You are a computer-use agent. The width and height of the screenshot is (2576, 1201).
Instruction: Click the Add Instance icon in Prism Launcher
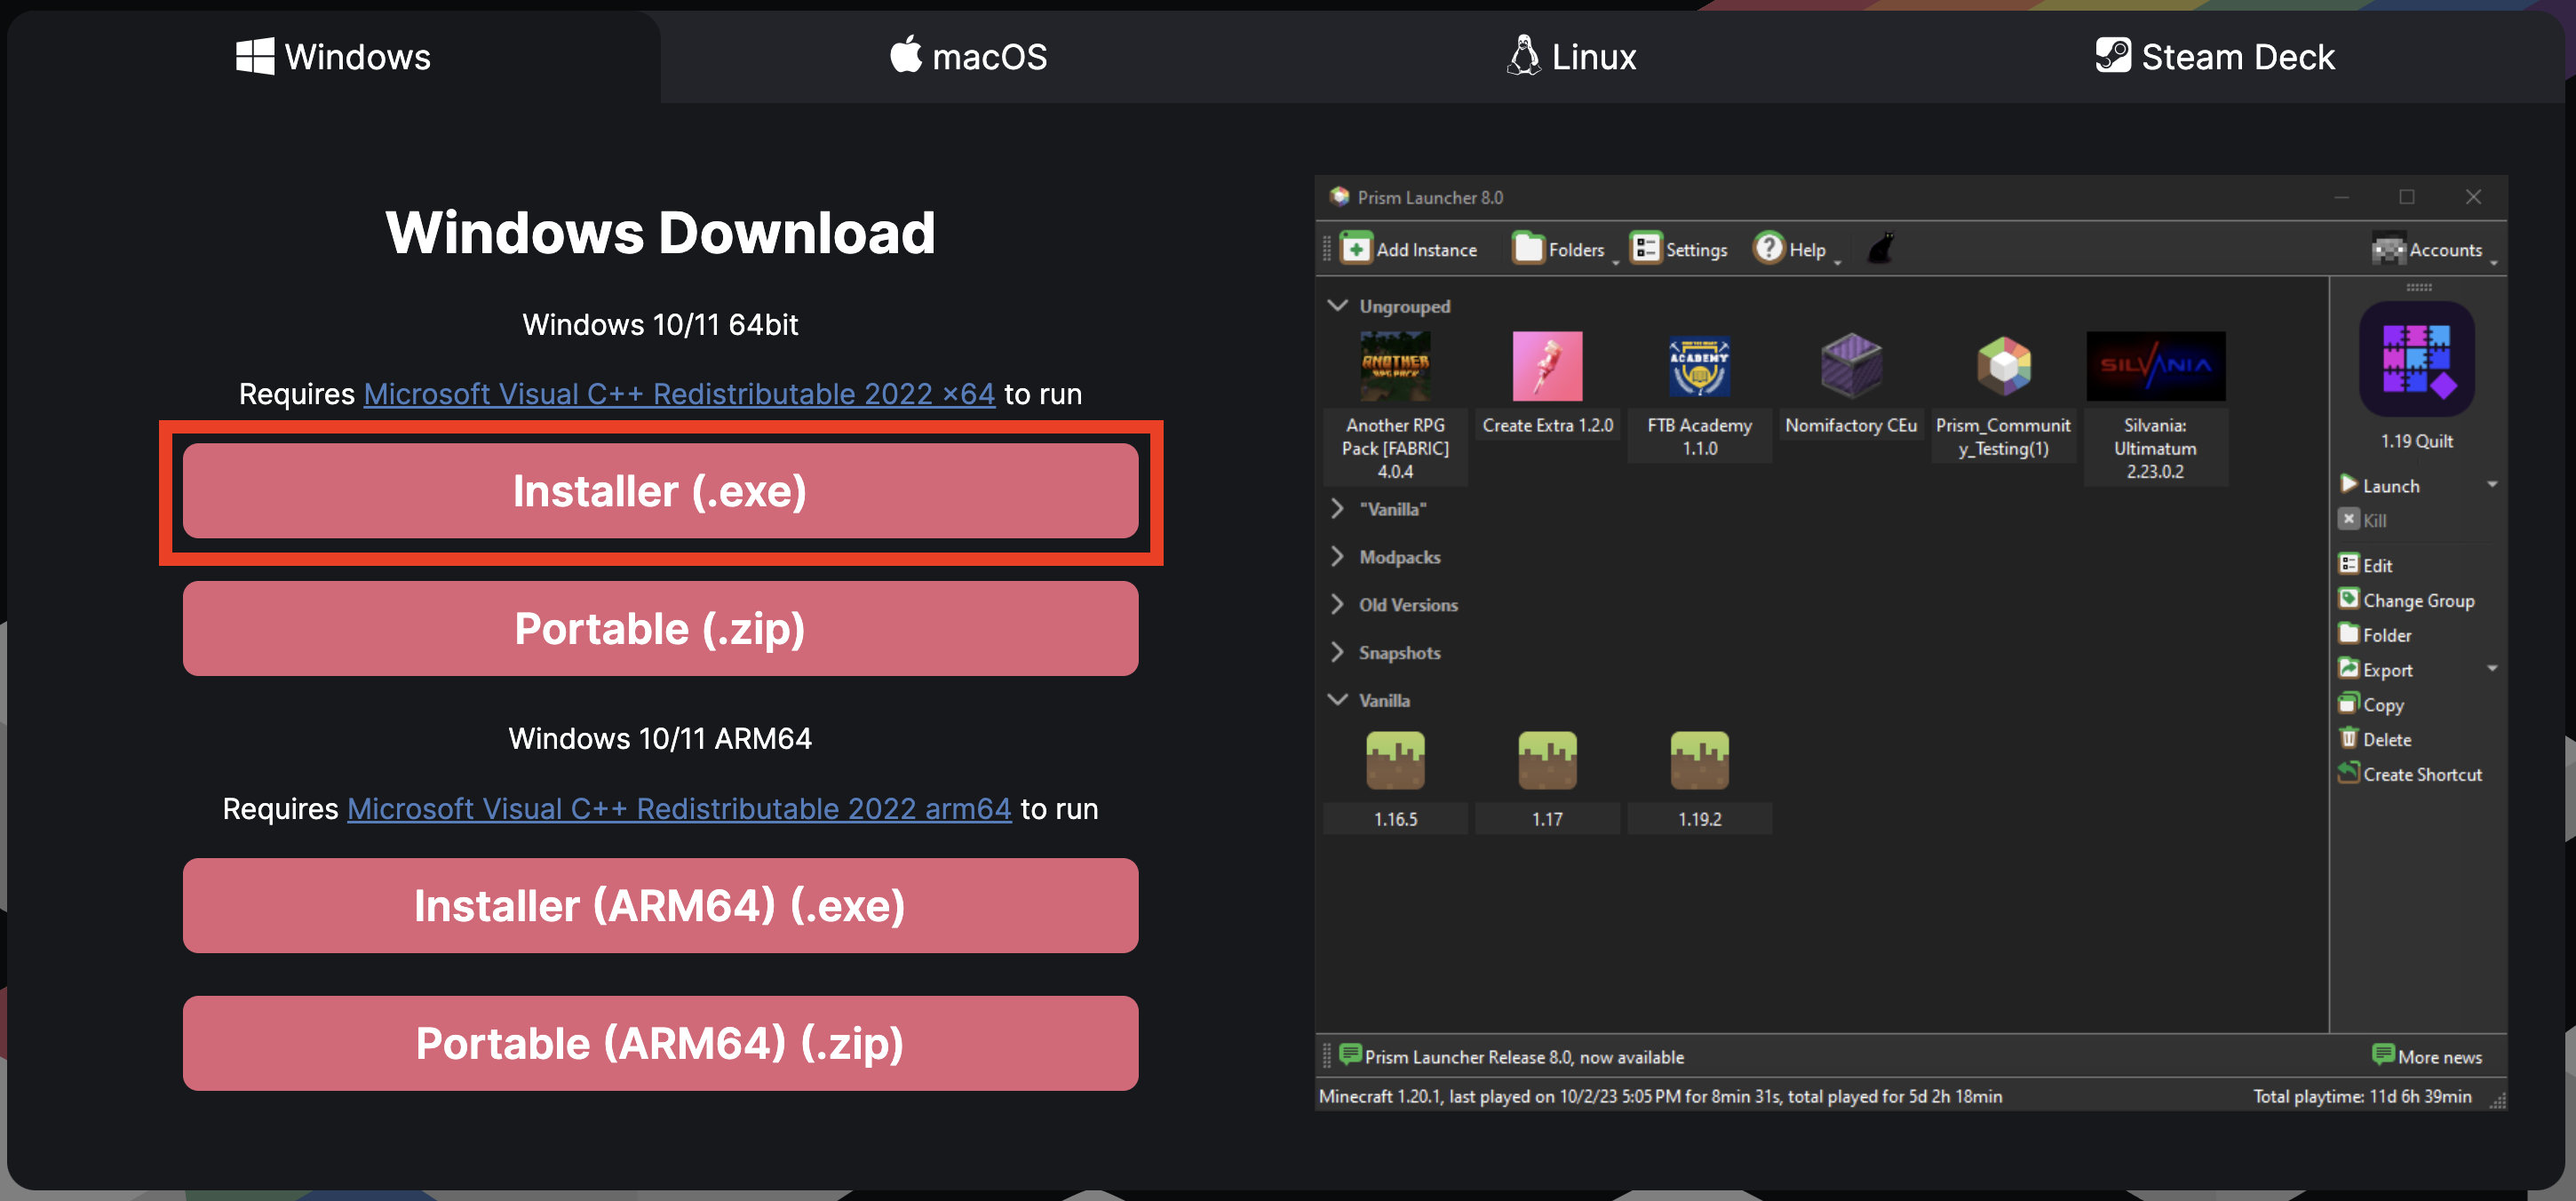[x=1356, y=248]
